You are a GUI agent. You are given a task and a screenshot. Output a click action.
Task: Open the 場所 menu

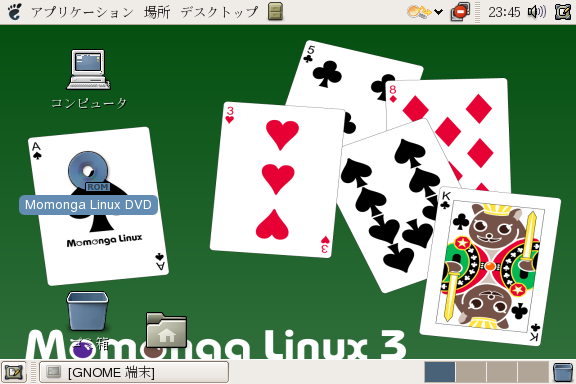point(157,12)
